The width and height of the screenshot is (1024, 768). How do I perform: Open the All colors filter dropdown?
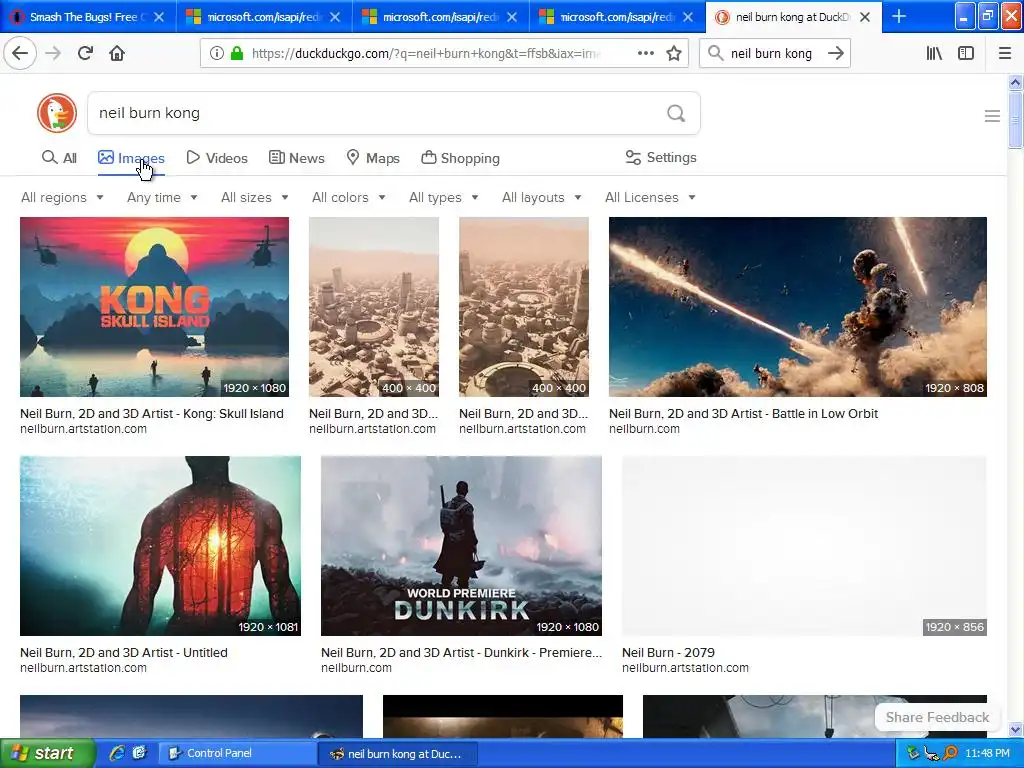click(x=348, y=197)
